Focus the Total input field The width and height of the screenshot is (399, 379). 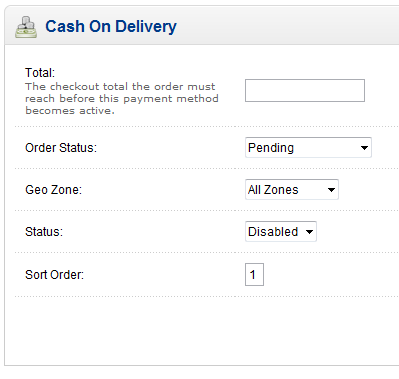click(305, 90)
